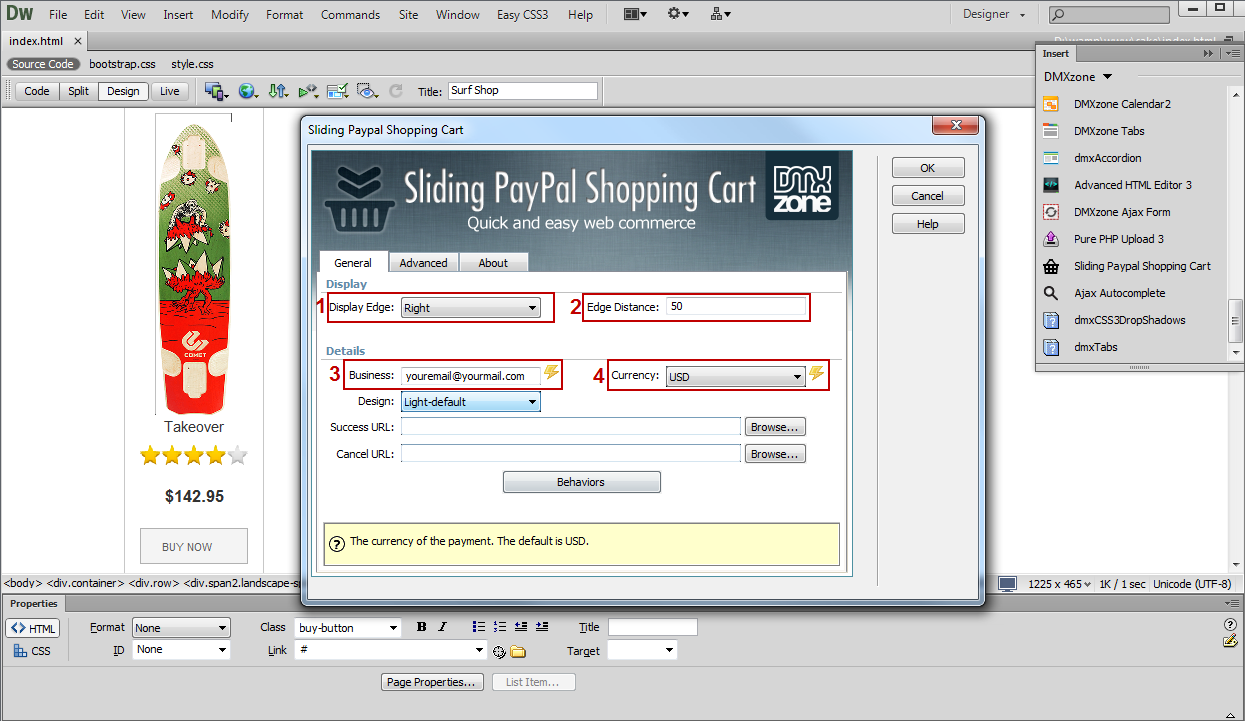Click the Behaviors button
Screen dimensions: 1245x721
581,482
